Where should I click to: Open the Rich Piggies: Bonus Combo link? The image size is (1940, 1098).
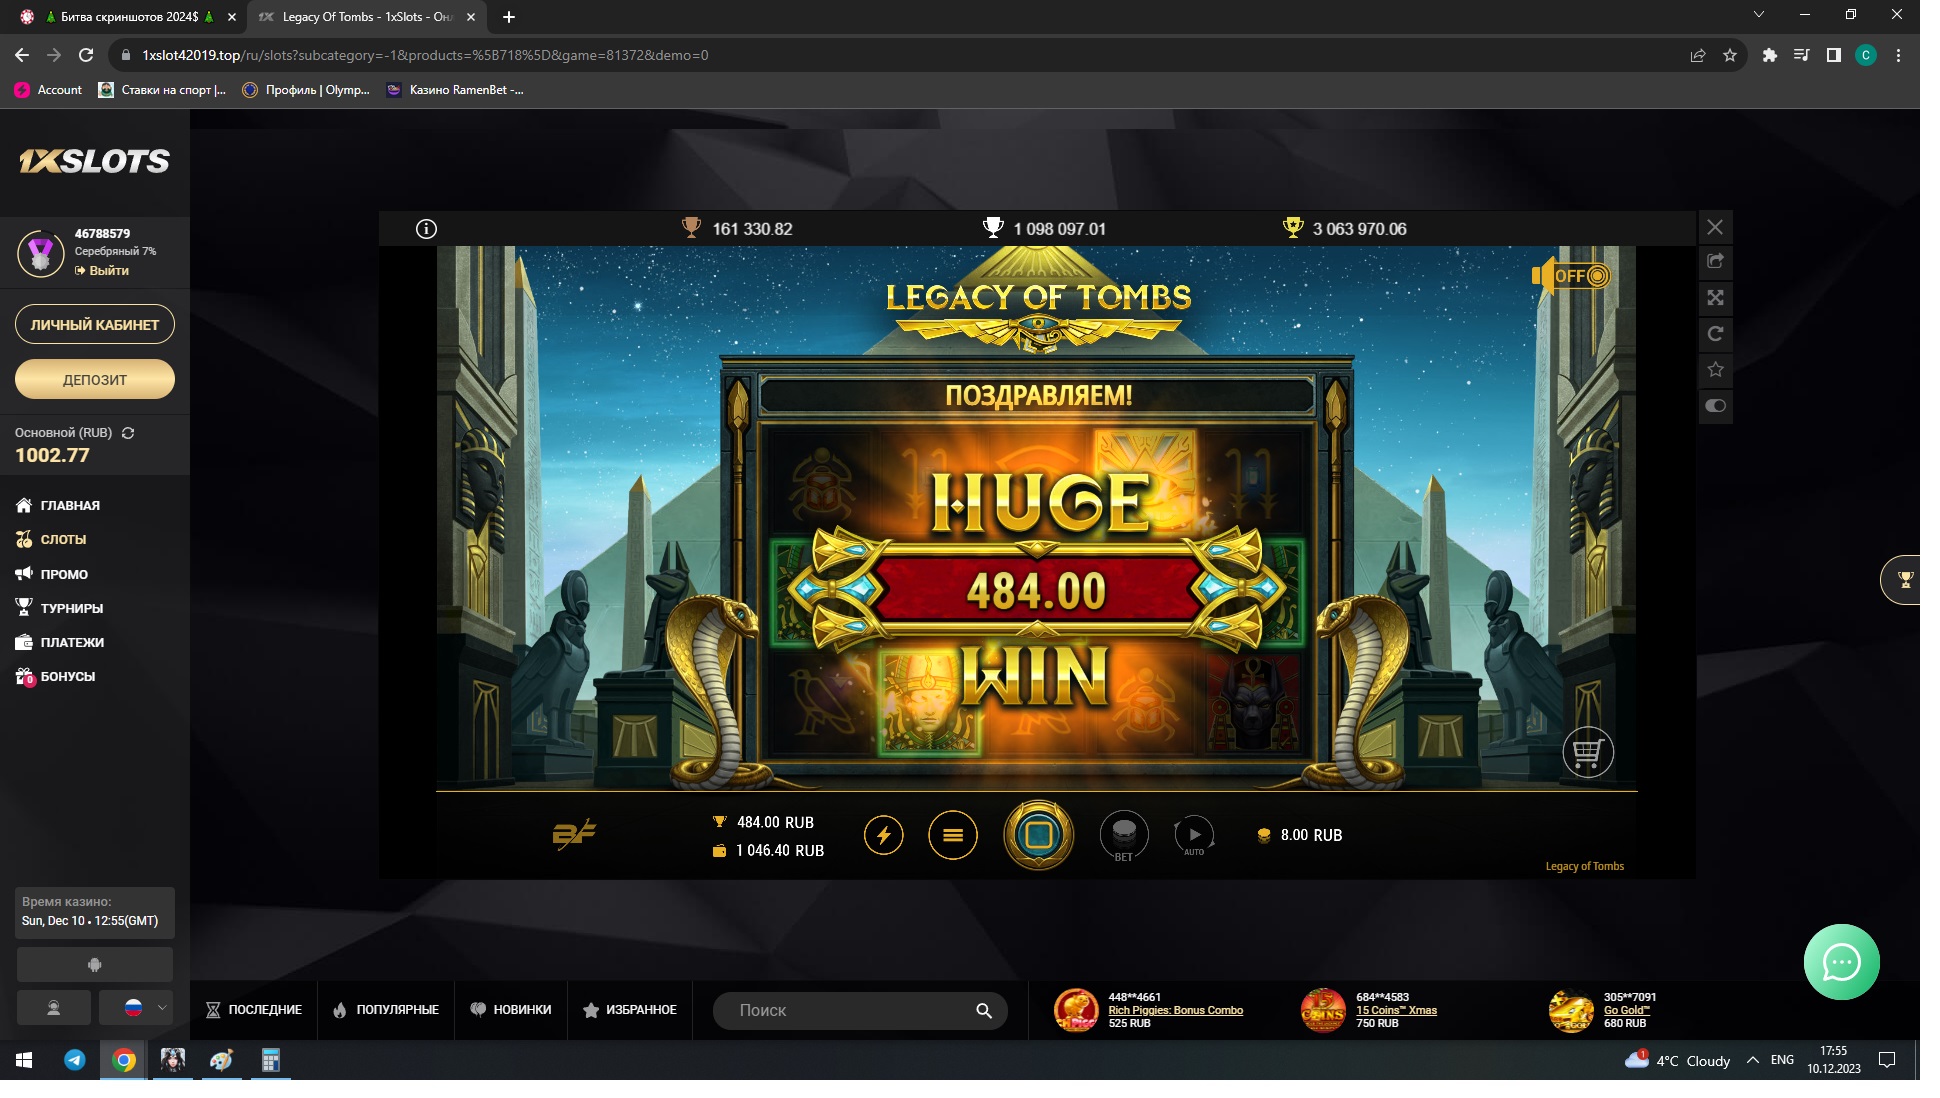[x=1175, y=1010]
